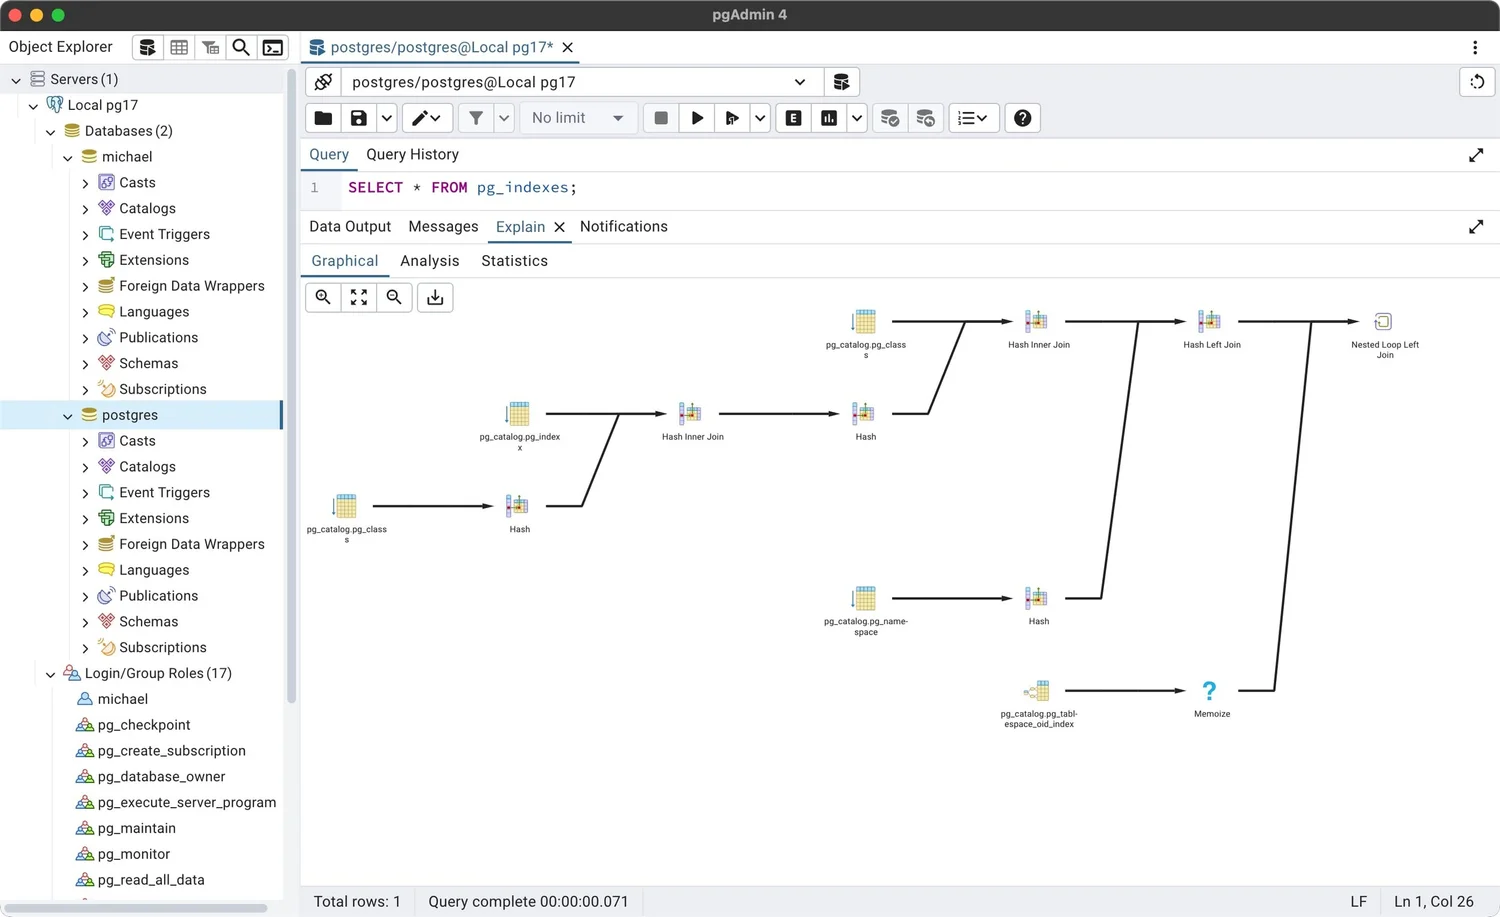Open the Statistics explain view
Image resolution: width=1500 pixels, height=917 pixels.
pyautogui.click(x=513, y=261)
